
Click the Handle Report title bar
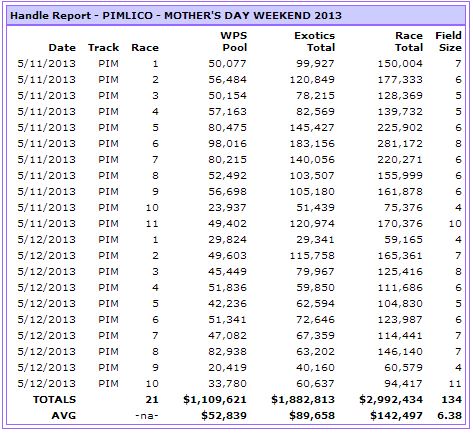tap(236, 16)
